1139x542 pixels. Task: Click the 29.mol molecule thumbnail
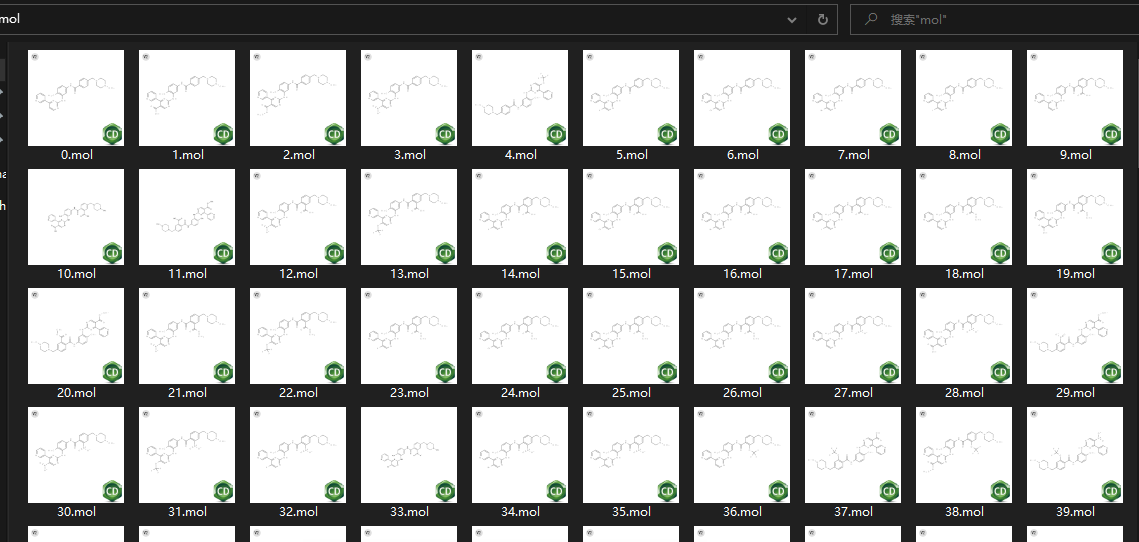pyautogui.click(x=1075, y=336)
